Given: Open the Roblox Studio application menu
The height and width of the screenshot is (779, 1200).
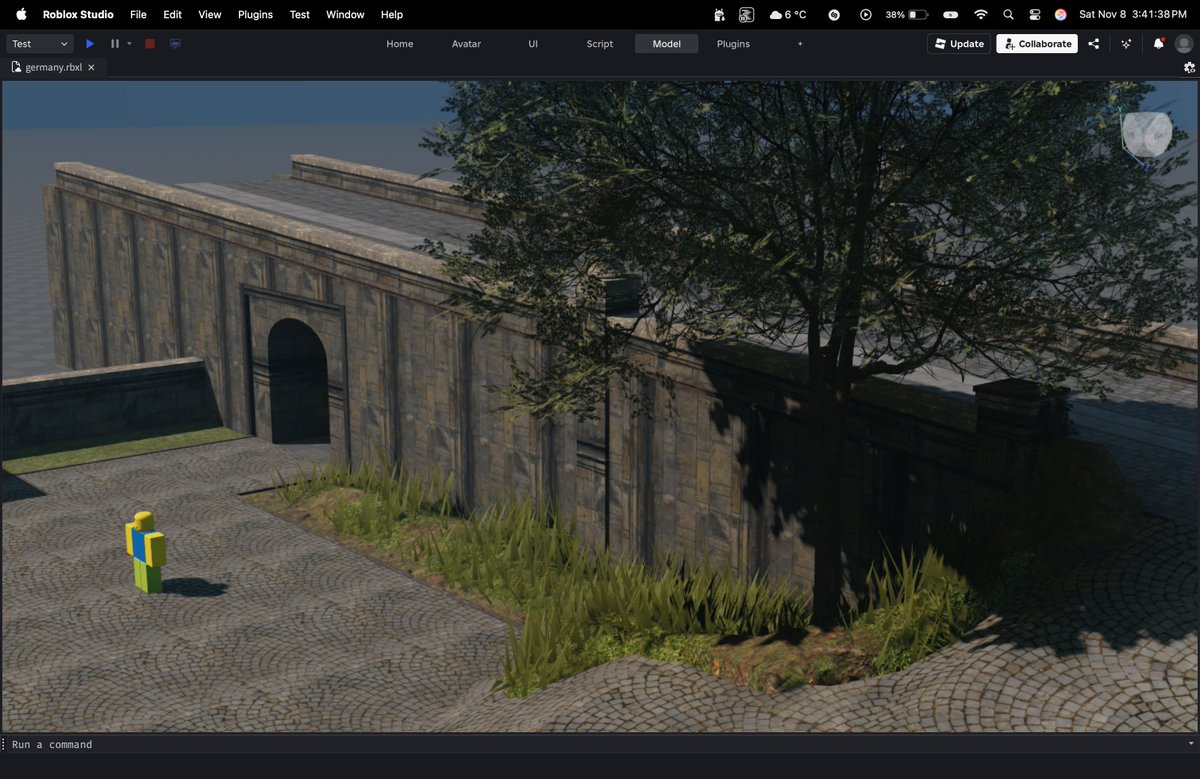Looking at the screenshot, I should (78, 14).
